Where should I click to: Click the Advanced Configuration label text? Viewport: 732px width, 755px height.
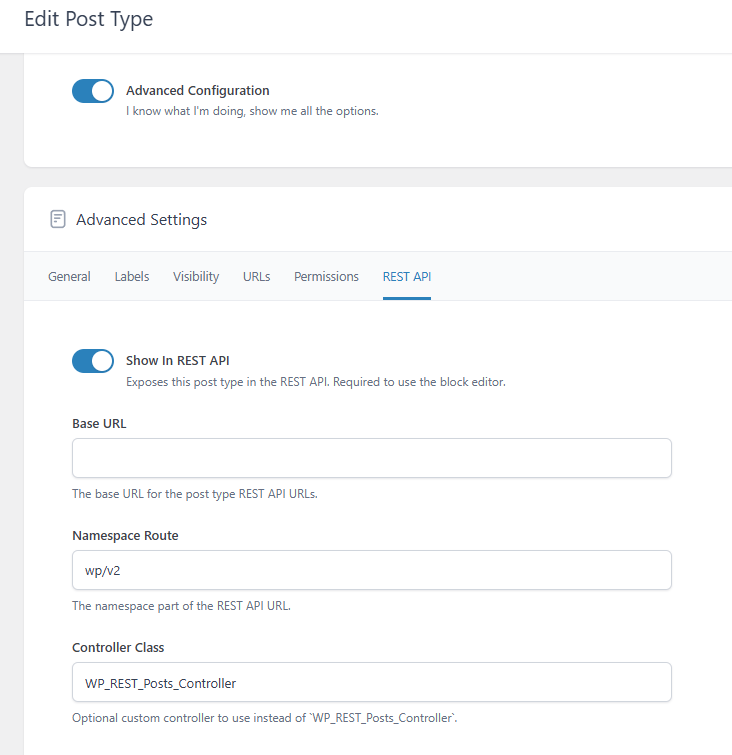pos(198,91)
